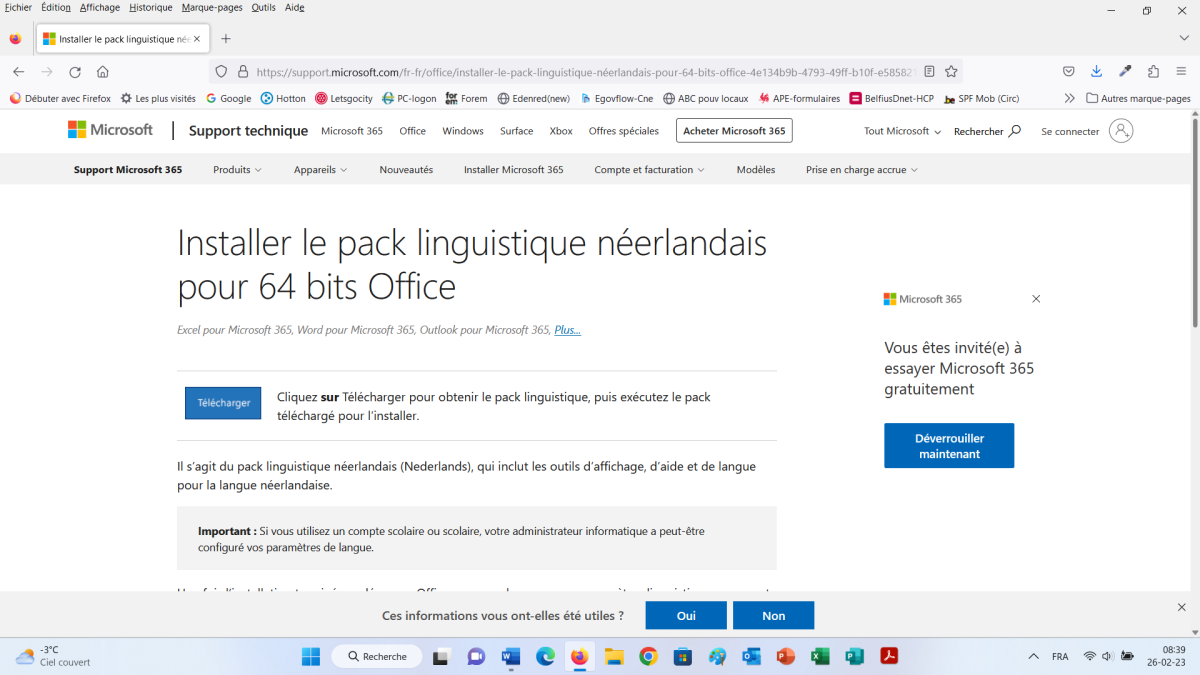Open the Historique menu

click(150, 7)
